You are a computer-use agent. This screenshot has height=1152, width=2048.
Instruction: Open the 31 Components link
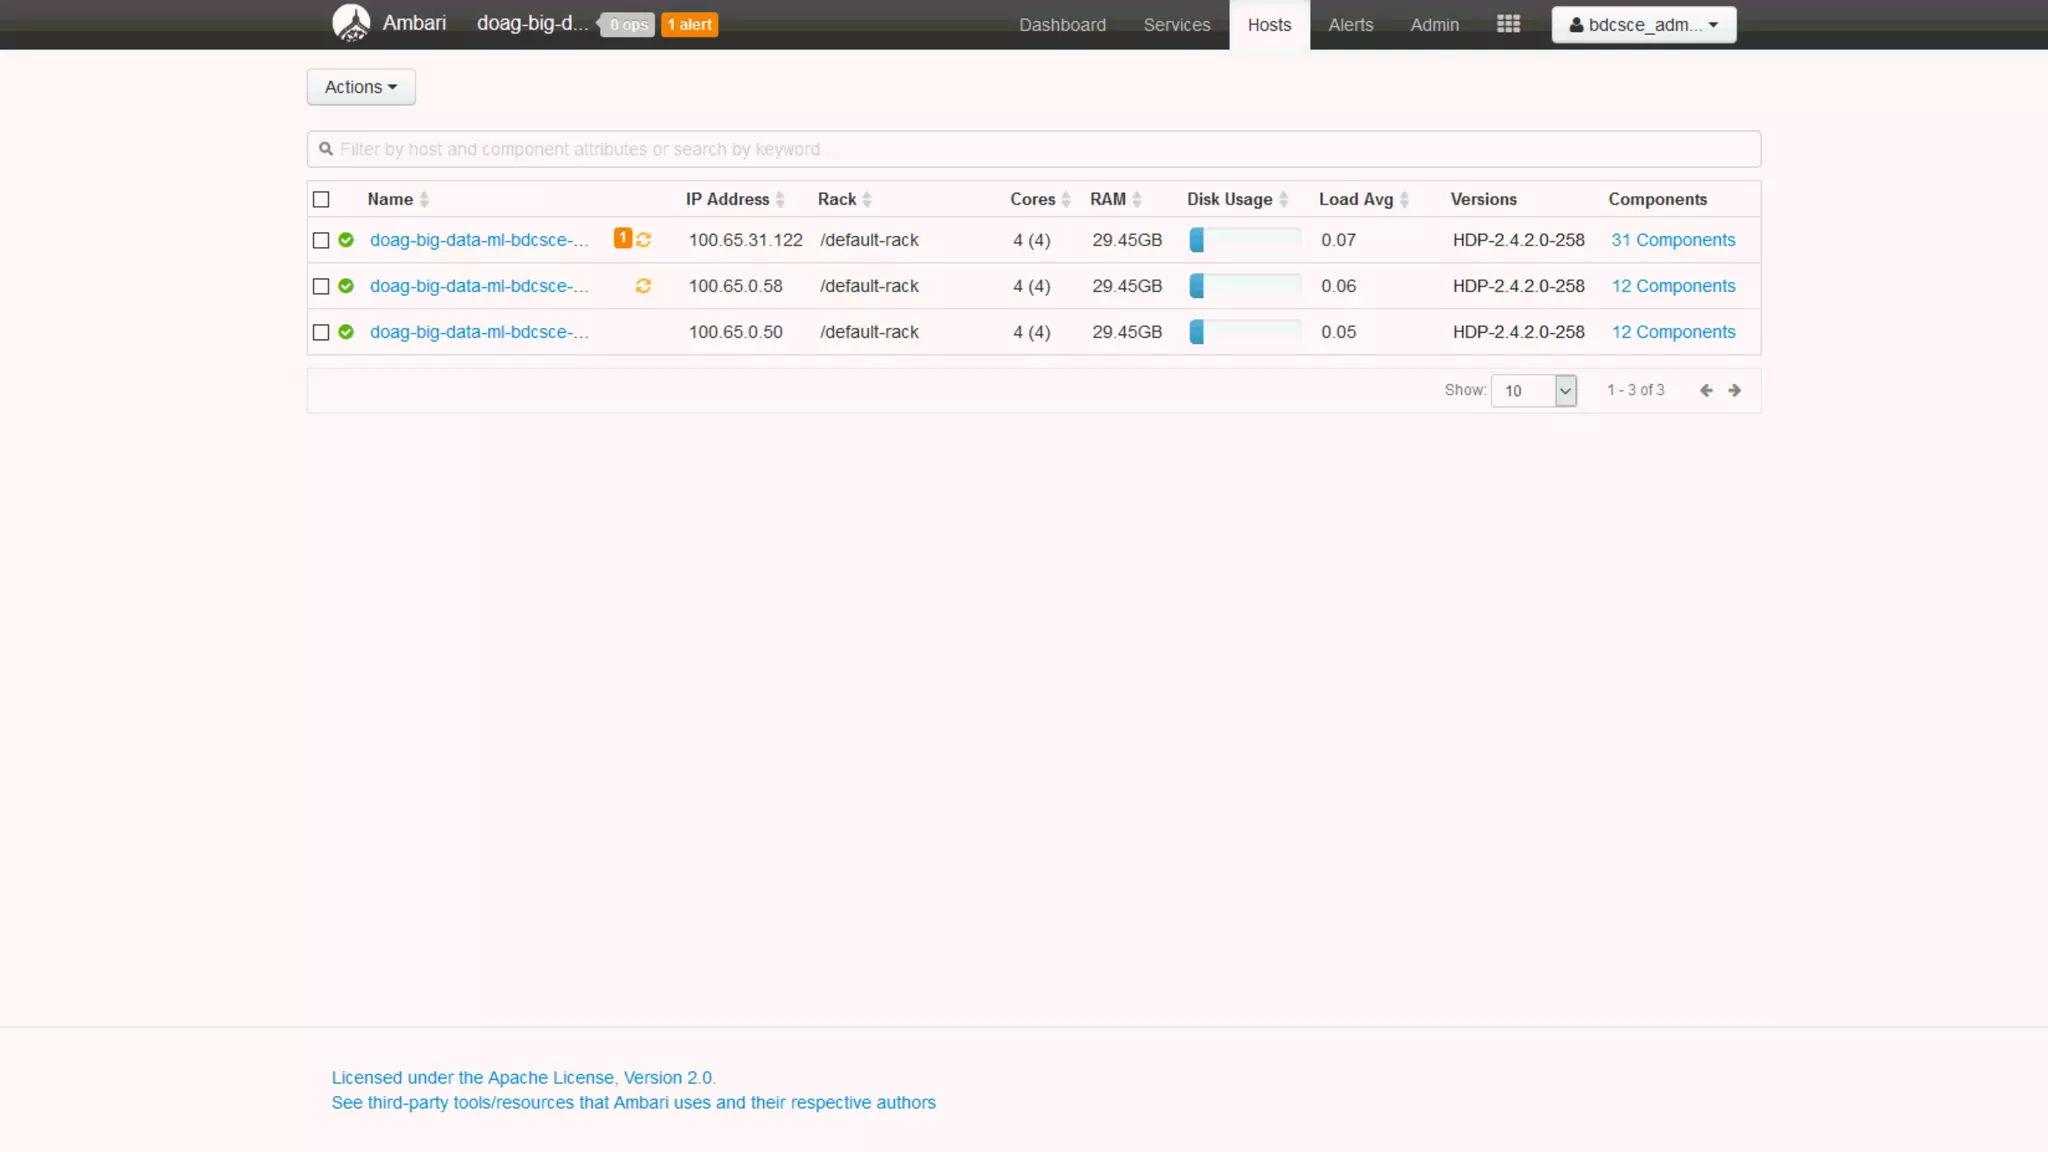pos(1673,241)
